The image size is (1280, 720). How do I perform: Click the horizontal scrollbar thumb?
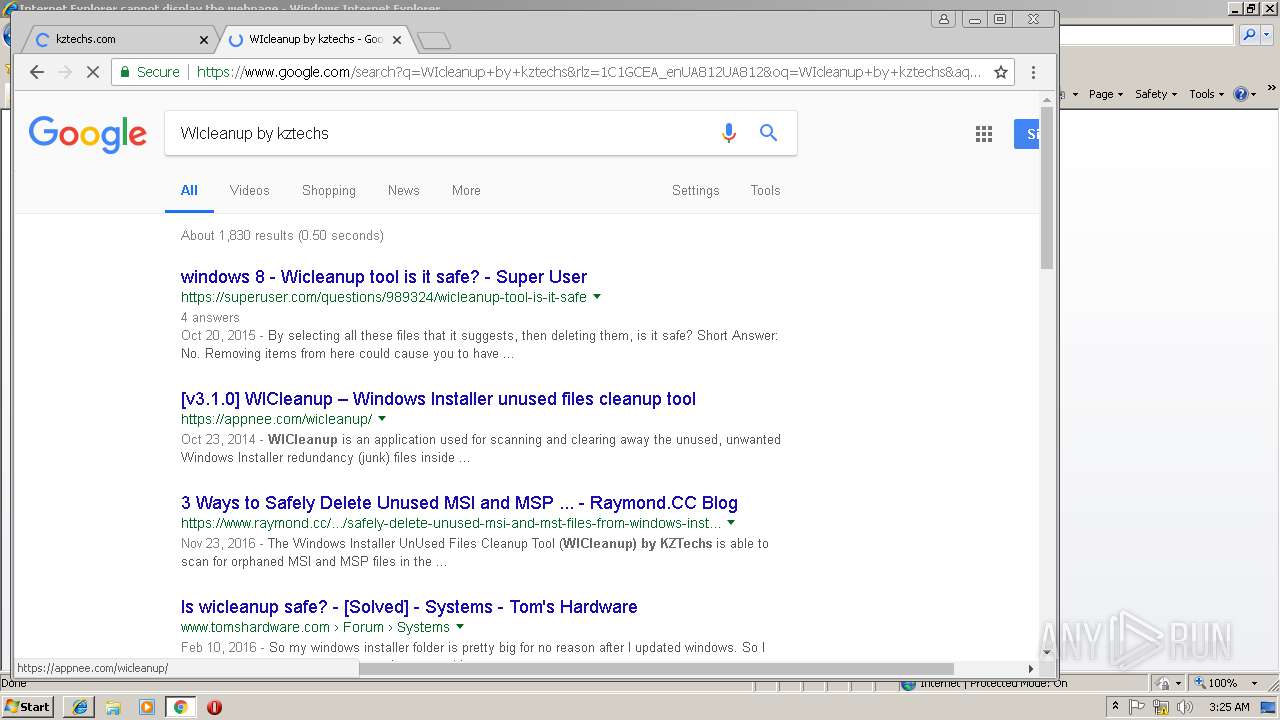click(x=656, y=668)
